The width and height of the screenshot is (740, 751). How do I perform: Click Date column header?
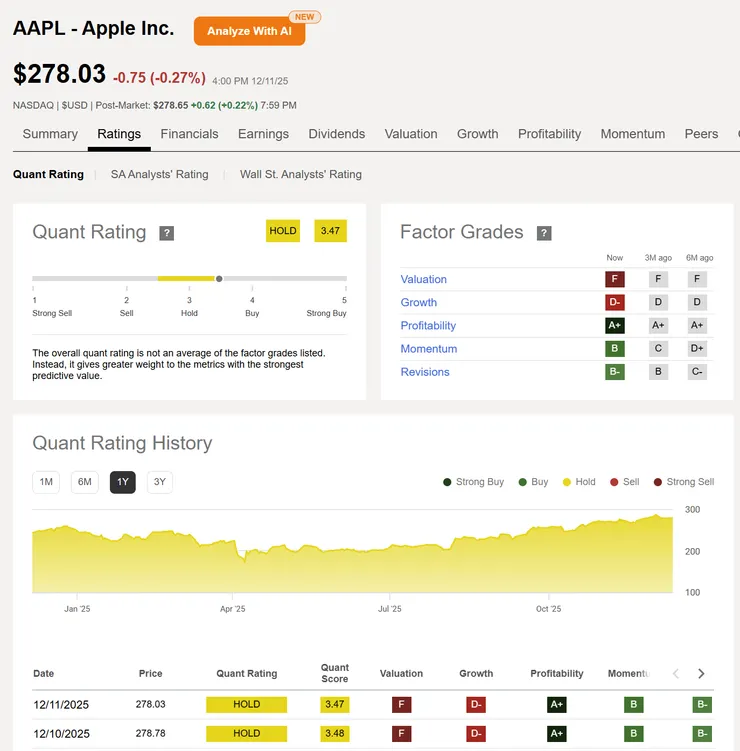point(44,673)
